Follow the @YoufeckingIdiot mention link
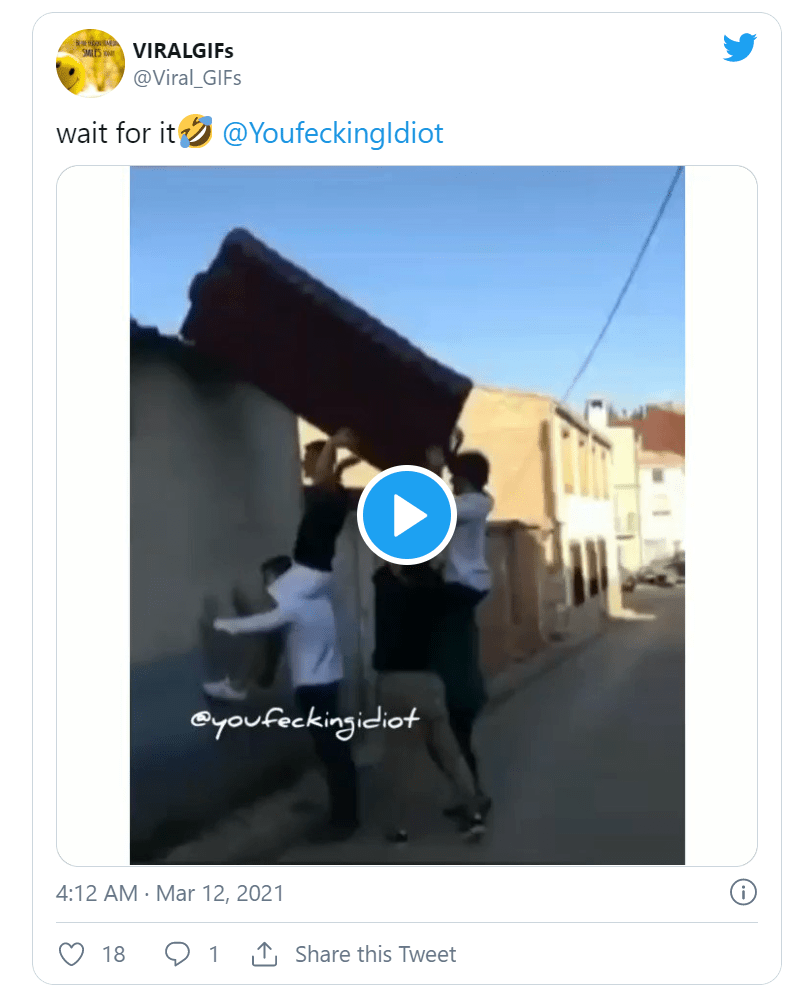This screenshot has height=1001, width=792. (x=332, y=133)
